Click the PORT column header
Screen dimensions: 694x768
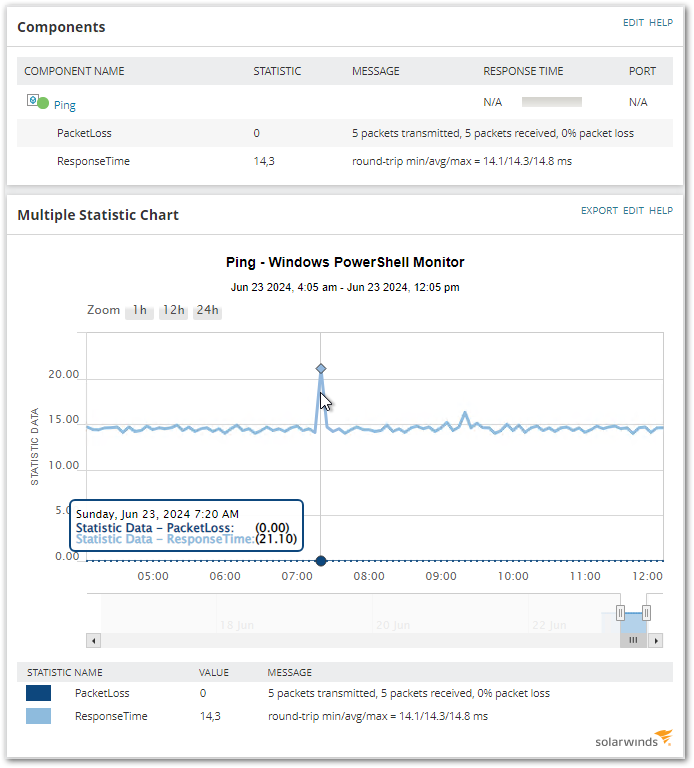coord(642,71)
